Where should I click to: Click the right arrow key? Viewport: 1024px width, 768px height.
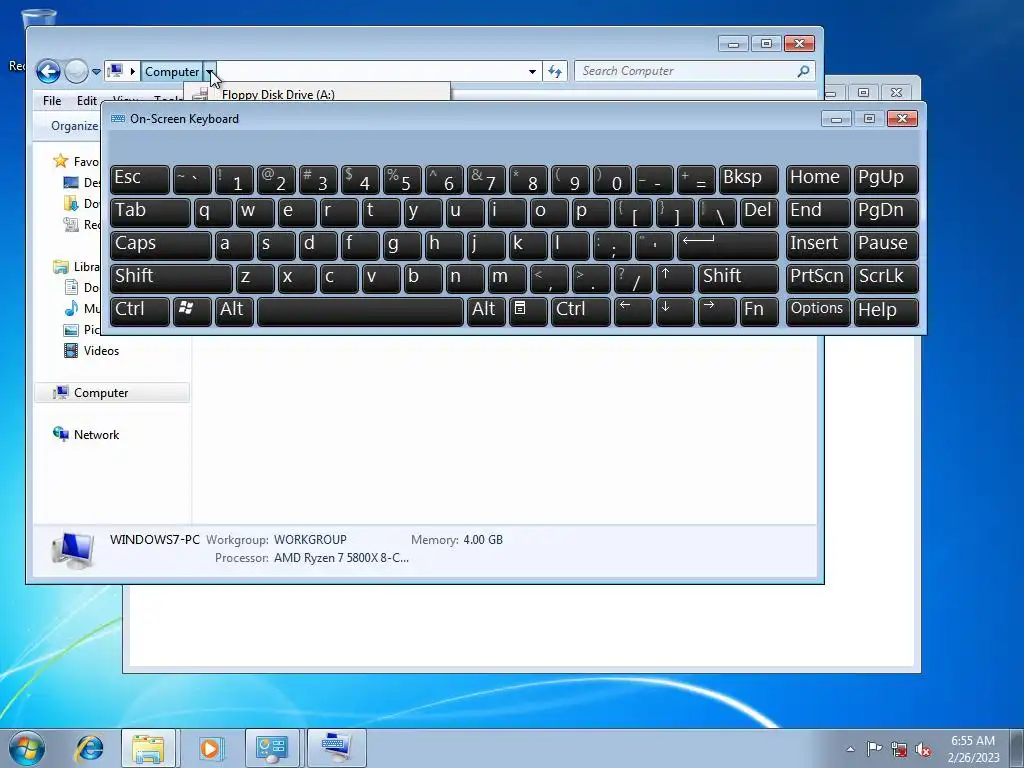[x=717, y=311]
